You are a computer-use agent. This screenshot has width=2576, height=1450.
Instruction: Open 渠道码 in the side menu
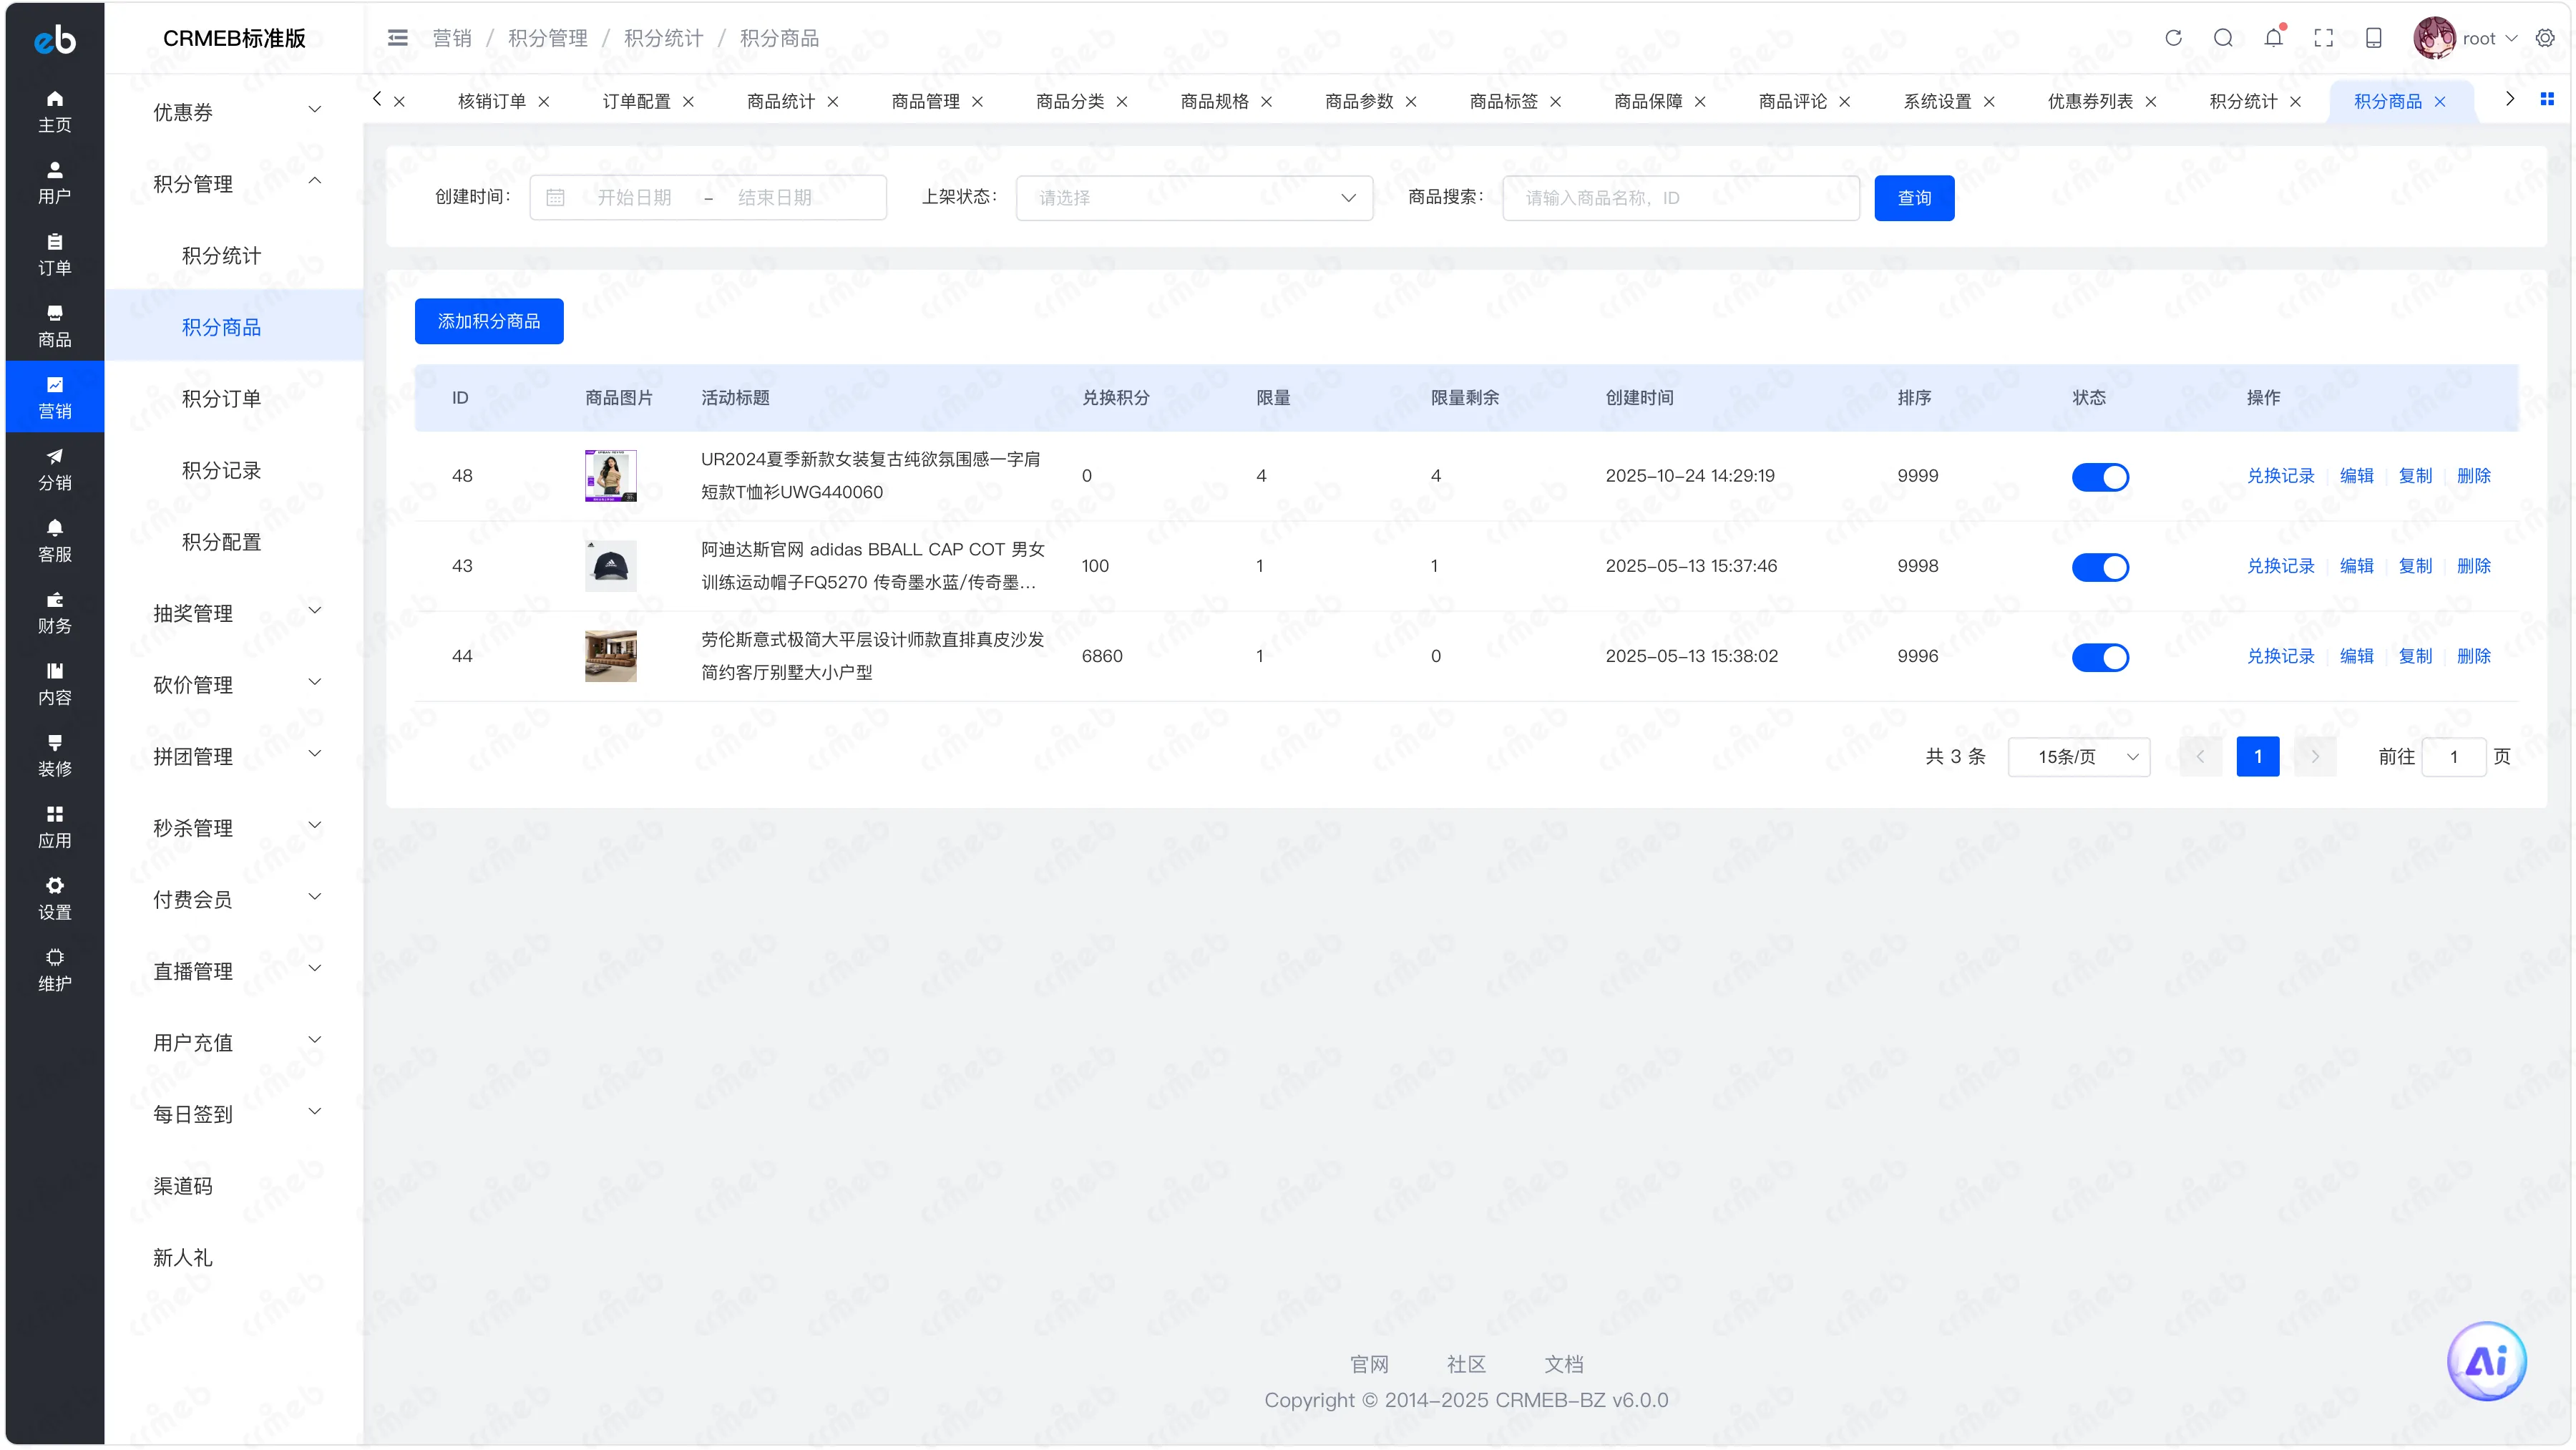[x=183, y=1185]
